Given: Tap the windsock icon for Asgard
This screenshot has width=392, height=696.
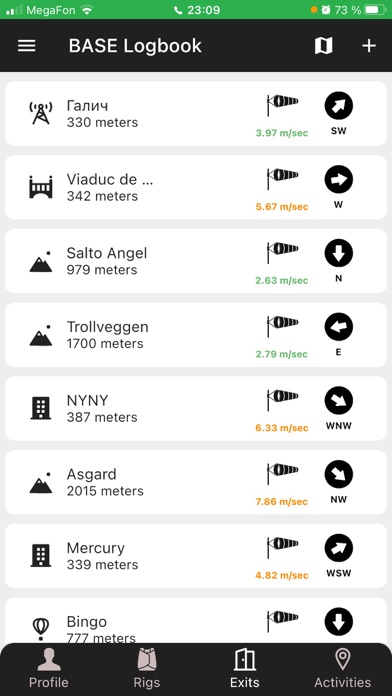Looking at the screenshot, I should pos(282,474).
